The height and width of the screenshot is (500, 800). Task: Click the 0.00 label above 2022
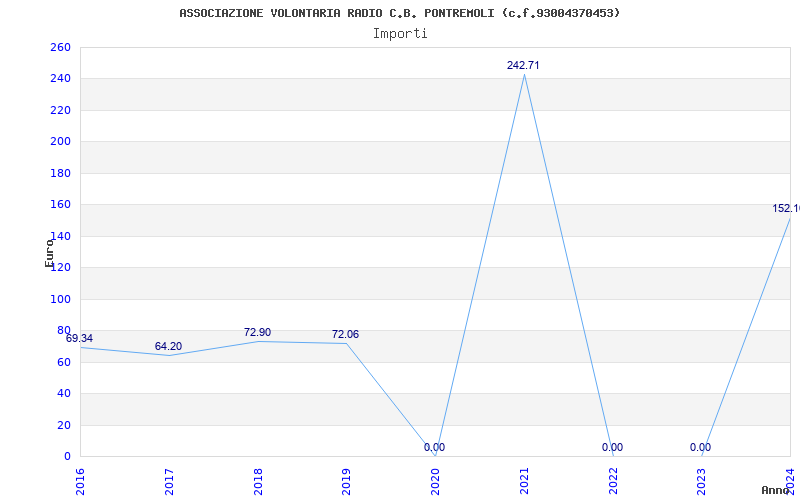pyautogui.click(x=612, y=447)
